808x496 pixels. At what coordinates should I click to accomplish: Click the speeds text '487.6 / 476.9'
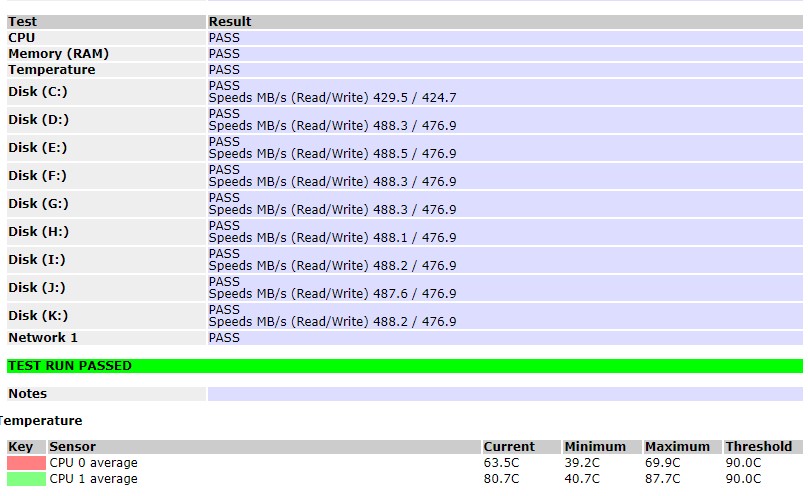pos(415,294)
